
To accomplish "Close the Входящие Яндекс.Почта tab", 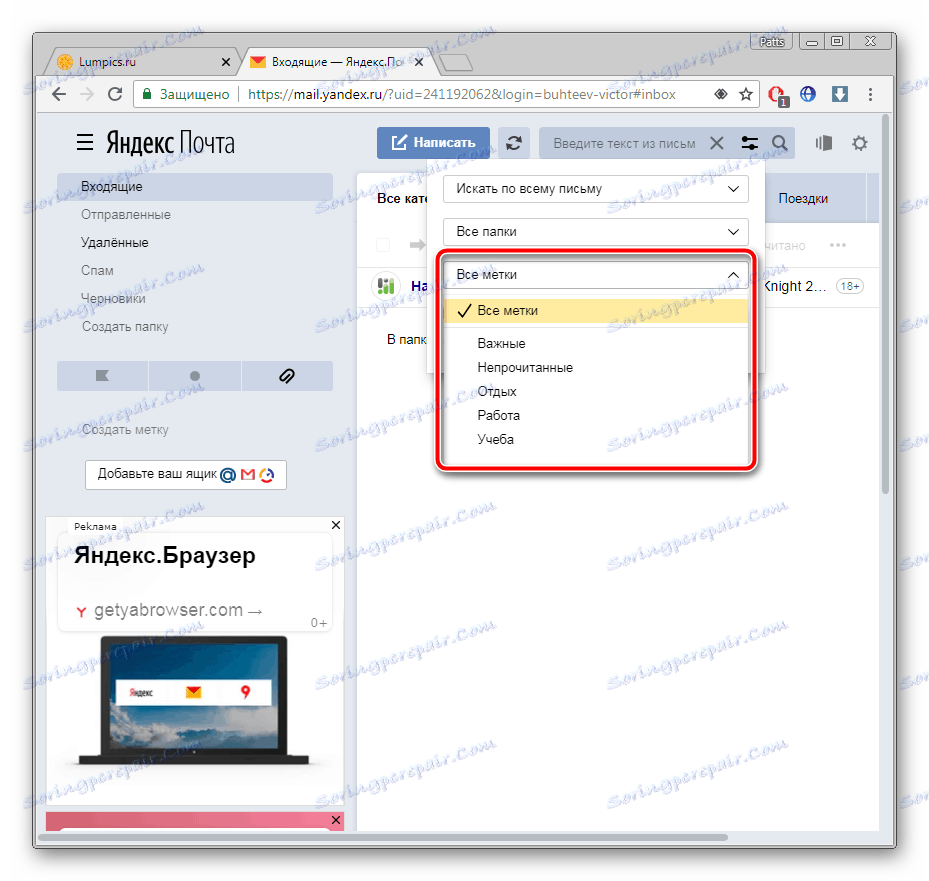I will coord(419,62).
